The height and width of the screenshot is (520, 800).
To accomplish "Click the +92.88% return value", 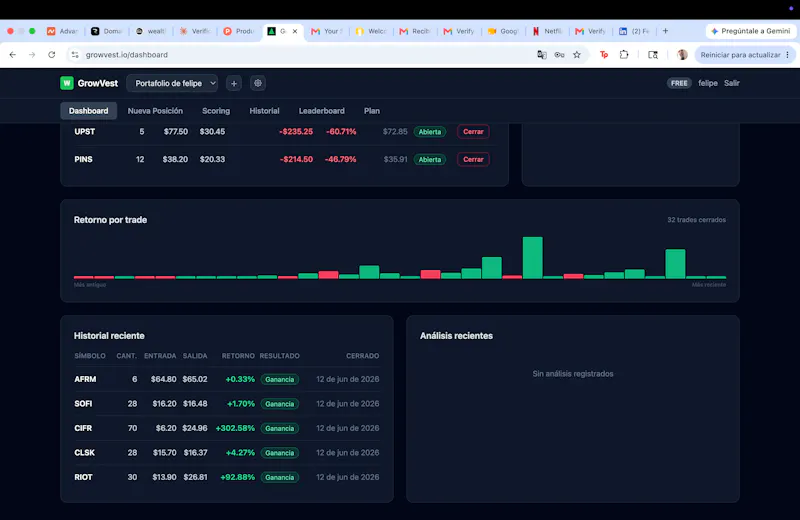I will [x=237, y=477].
